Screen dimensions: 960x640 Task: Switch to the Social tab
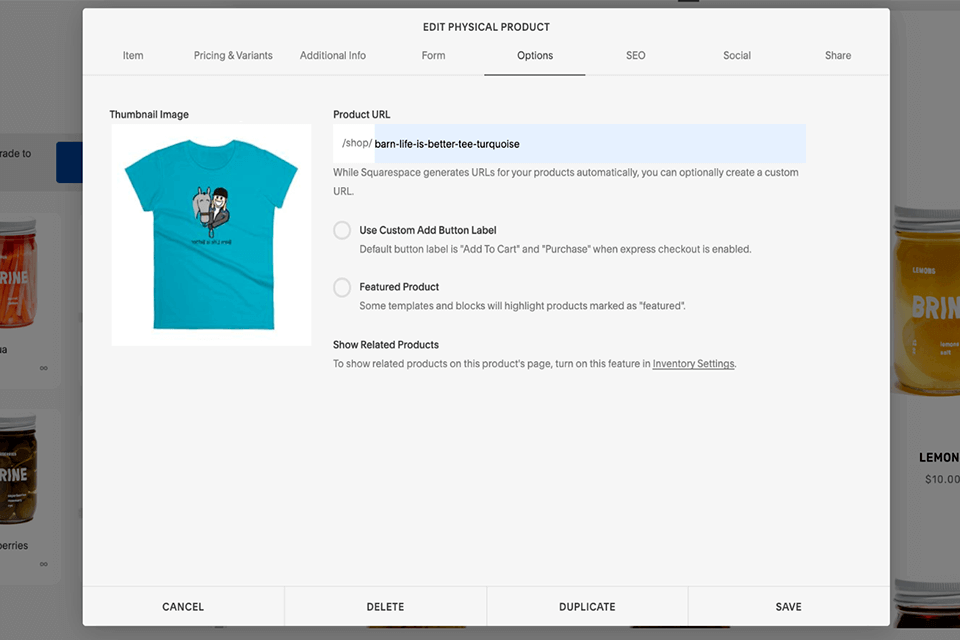(x=737, y=56)
